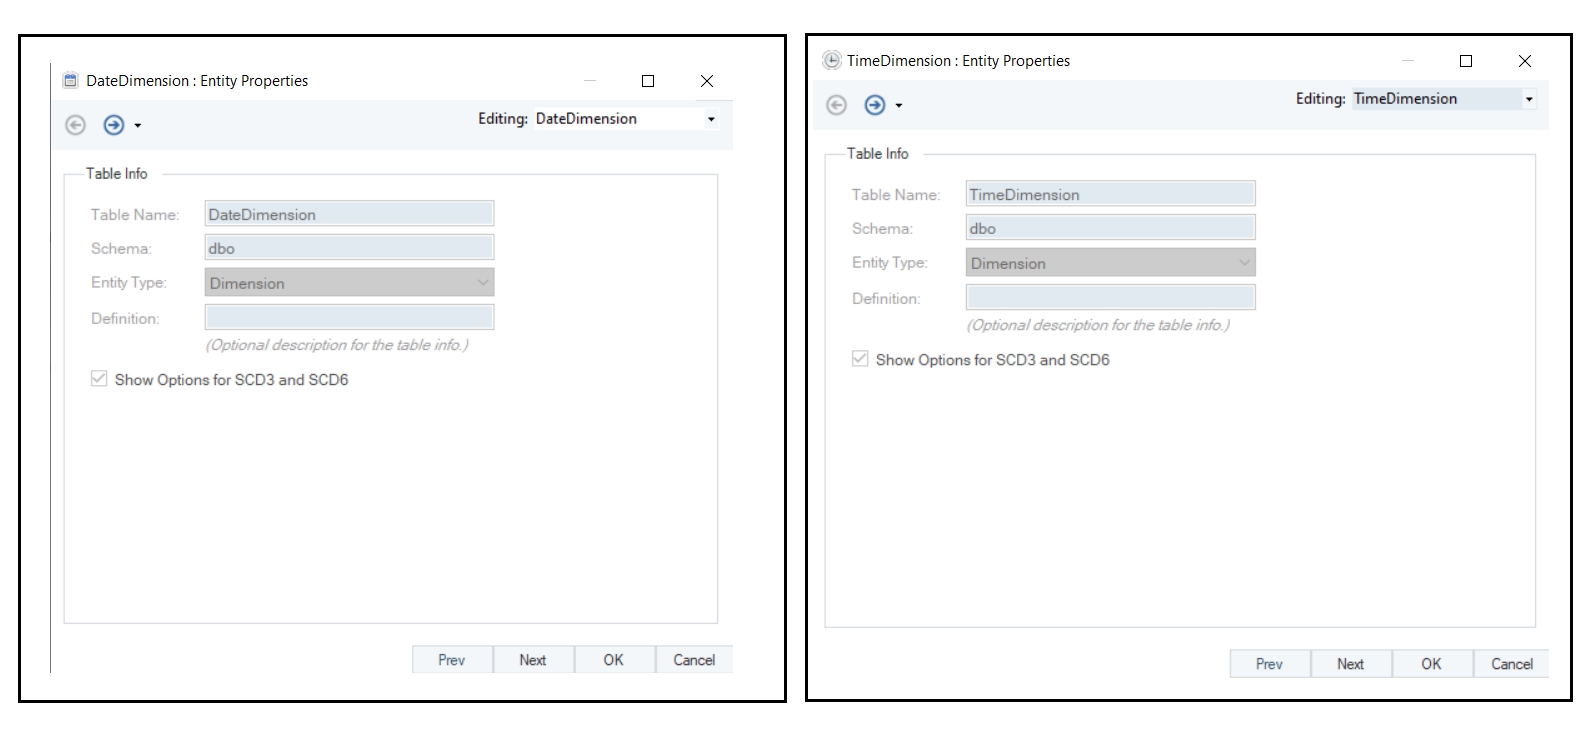The image size is (1592, 740).
Task: Open the Editing dropdown showing TimeDimension
Action: (x=1528, y=99)
